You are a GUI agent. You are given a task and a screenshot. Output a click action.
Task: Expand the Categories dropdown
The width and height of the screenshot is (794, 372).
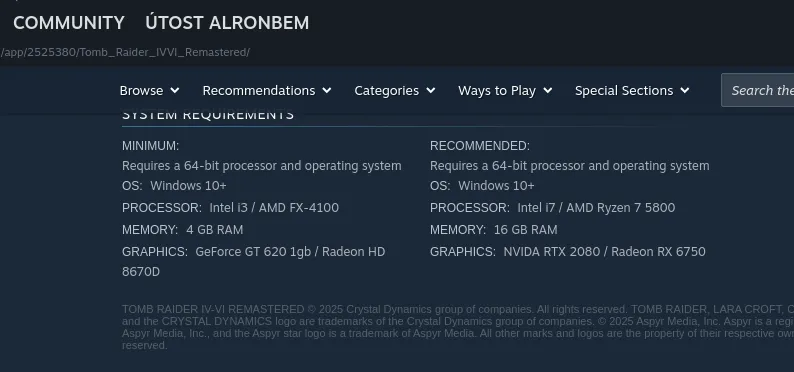click(x=394, y=91)
